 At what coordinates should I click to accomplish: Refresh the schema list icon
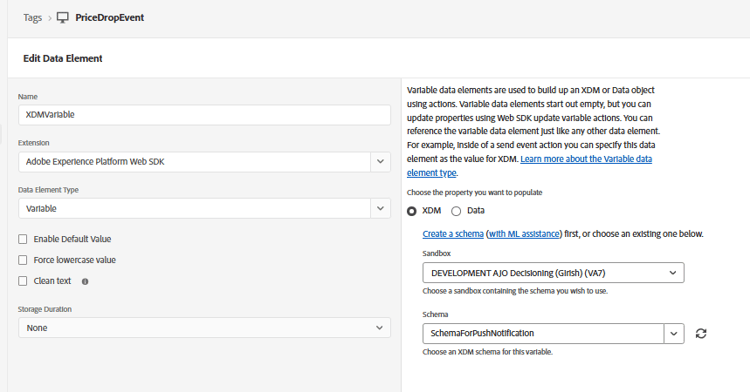(x=701, y=333)
